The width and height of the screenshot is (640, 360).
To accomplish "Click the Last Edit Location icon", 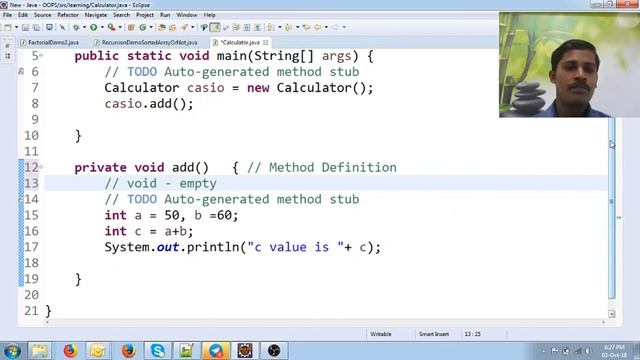I will click(306, 27).
